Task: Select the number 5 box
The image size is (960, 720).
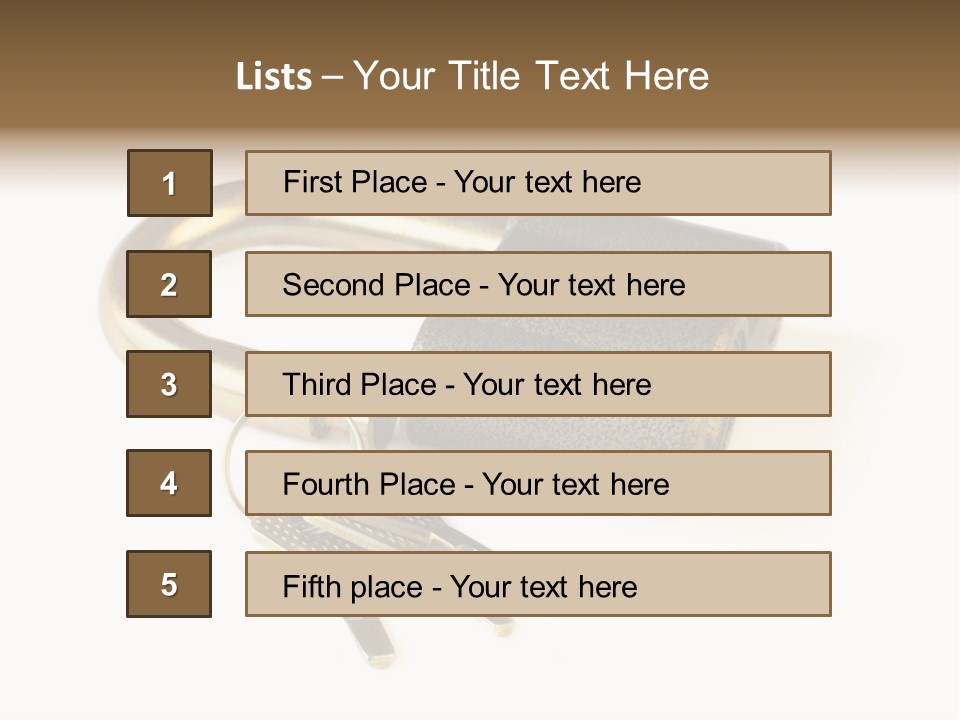Action: (169, 584)
